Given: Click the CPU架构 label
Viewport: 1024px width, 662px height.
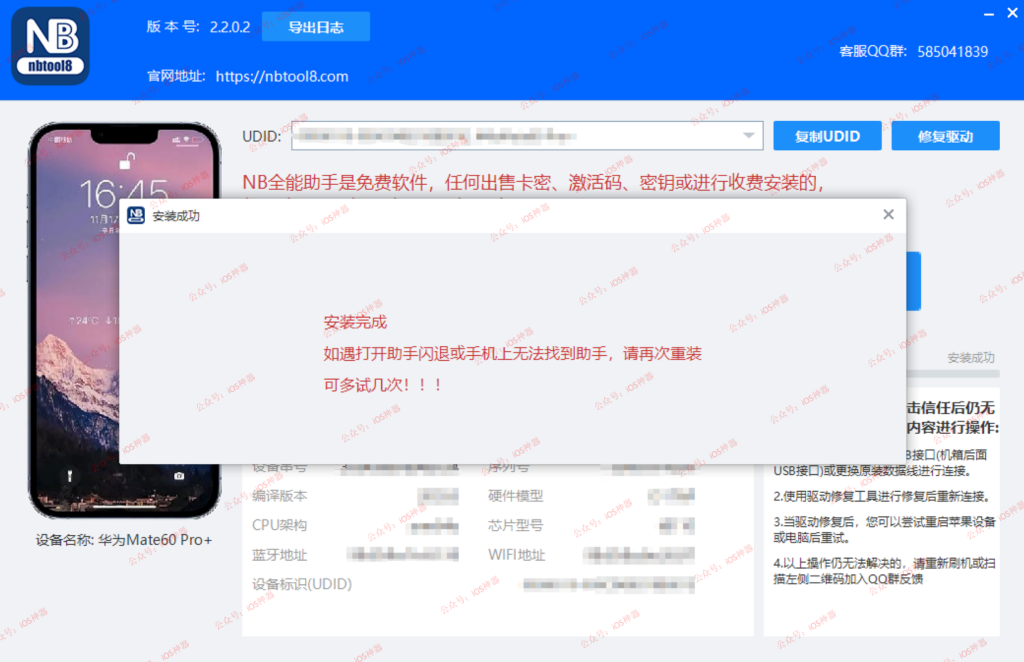Looking at the screenshot, I should (x=280, y=525).
